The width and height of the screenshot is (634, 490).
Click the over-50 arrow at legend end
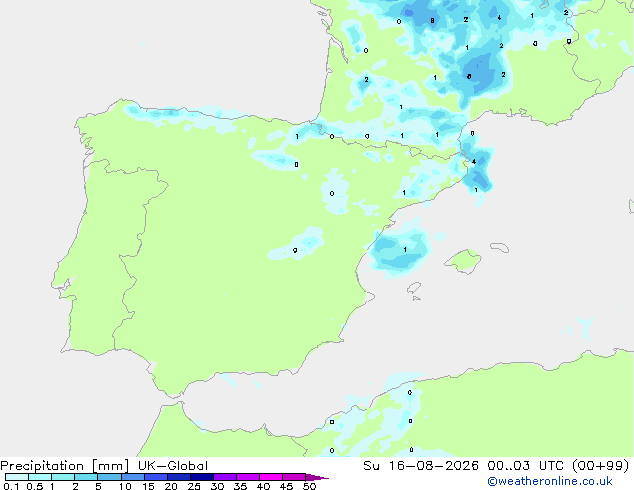pos(317,477)
